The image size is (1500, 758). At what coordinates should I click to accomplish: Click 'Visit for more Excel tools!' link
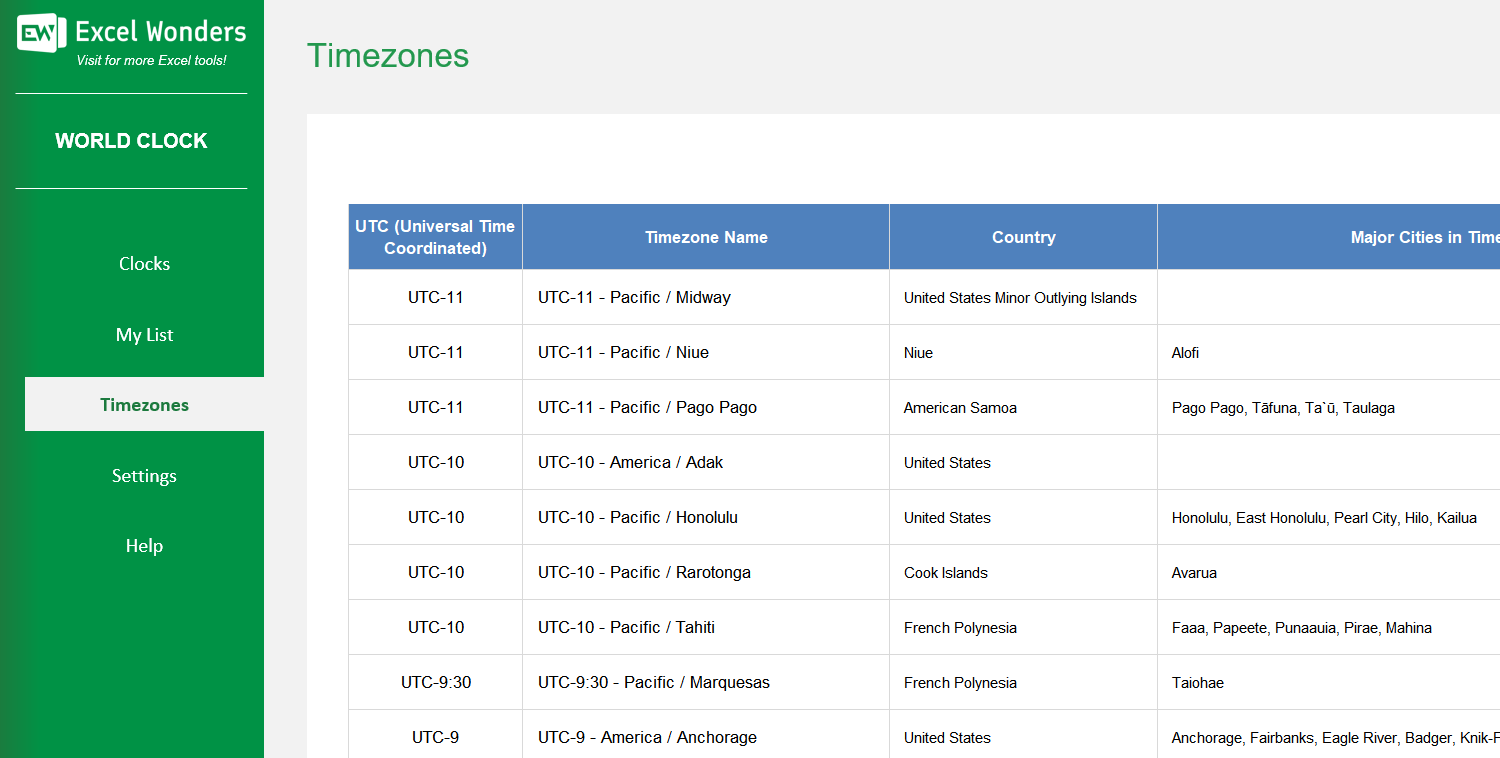151,61
